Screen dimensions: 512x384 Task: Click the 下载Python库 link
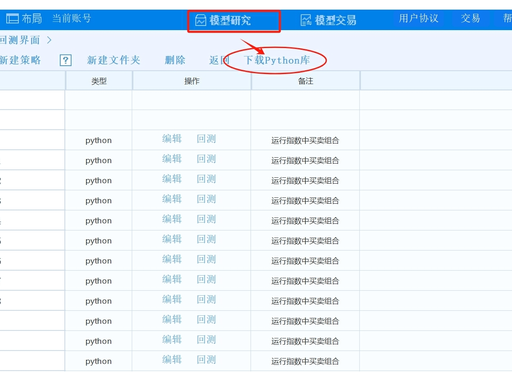tap(277, 60)
